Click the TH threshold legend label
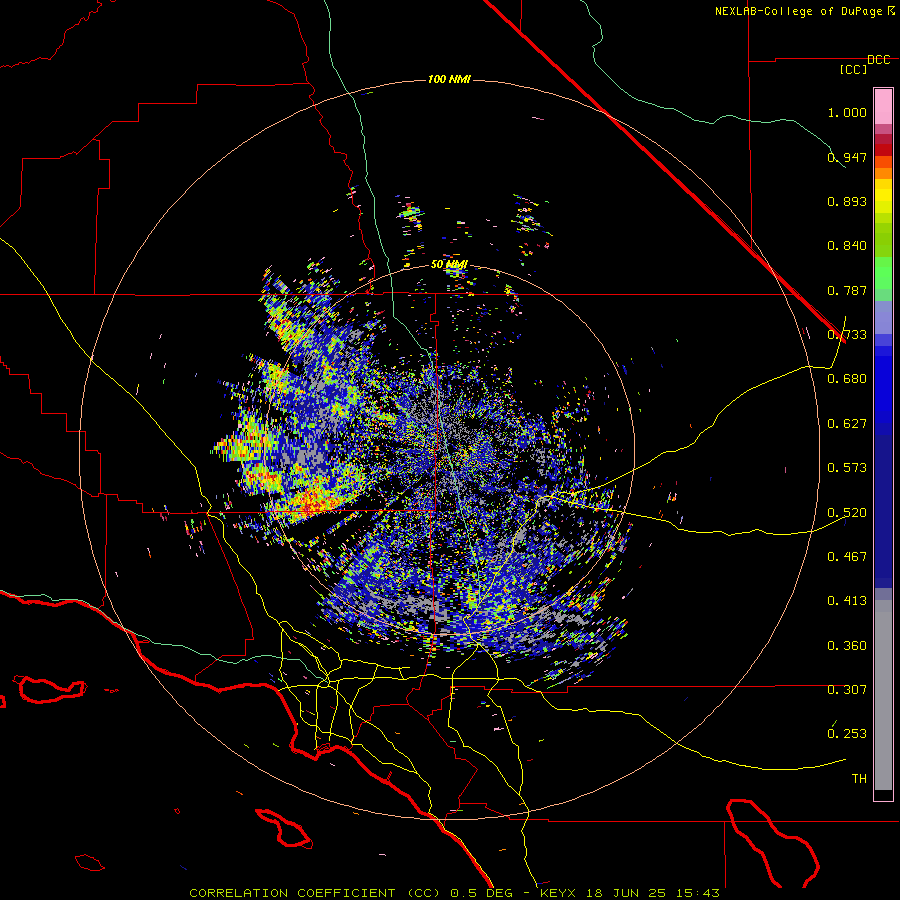 point(859,779)
